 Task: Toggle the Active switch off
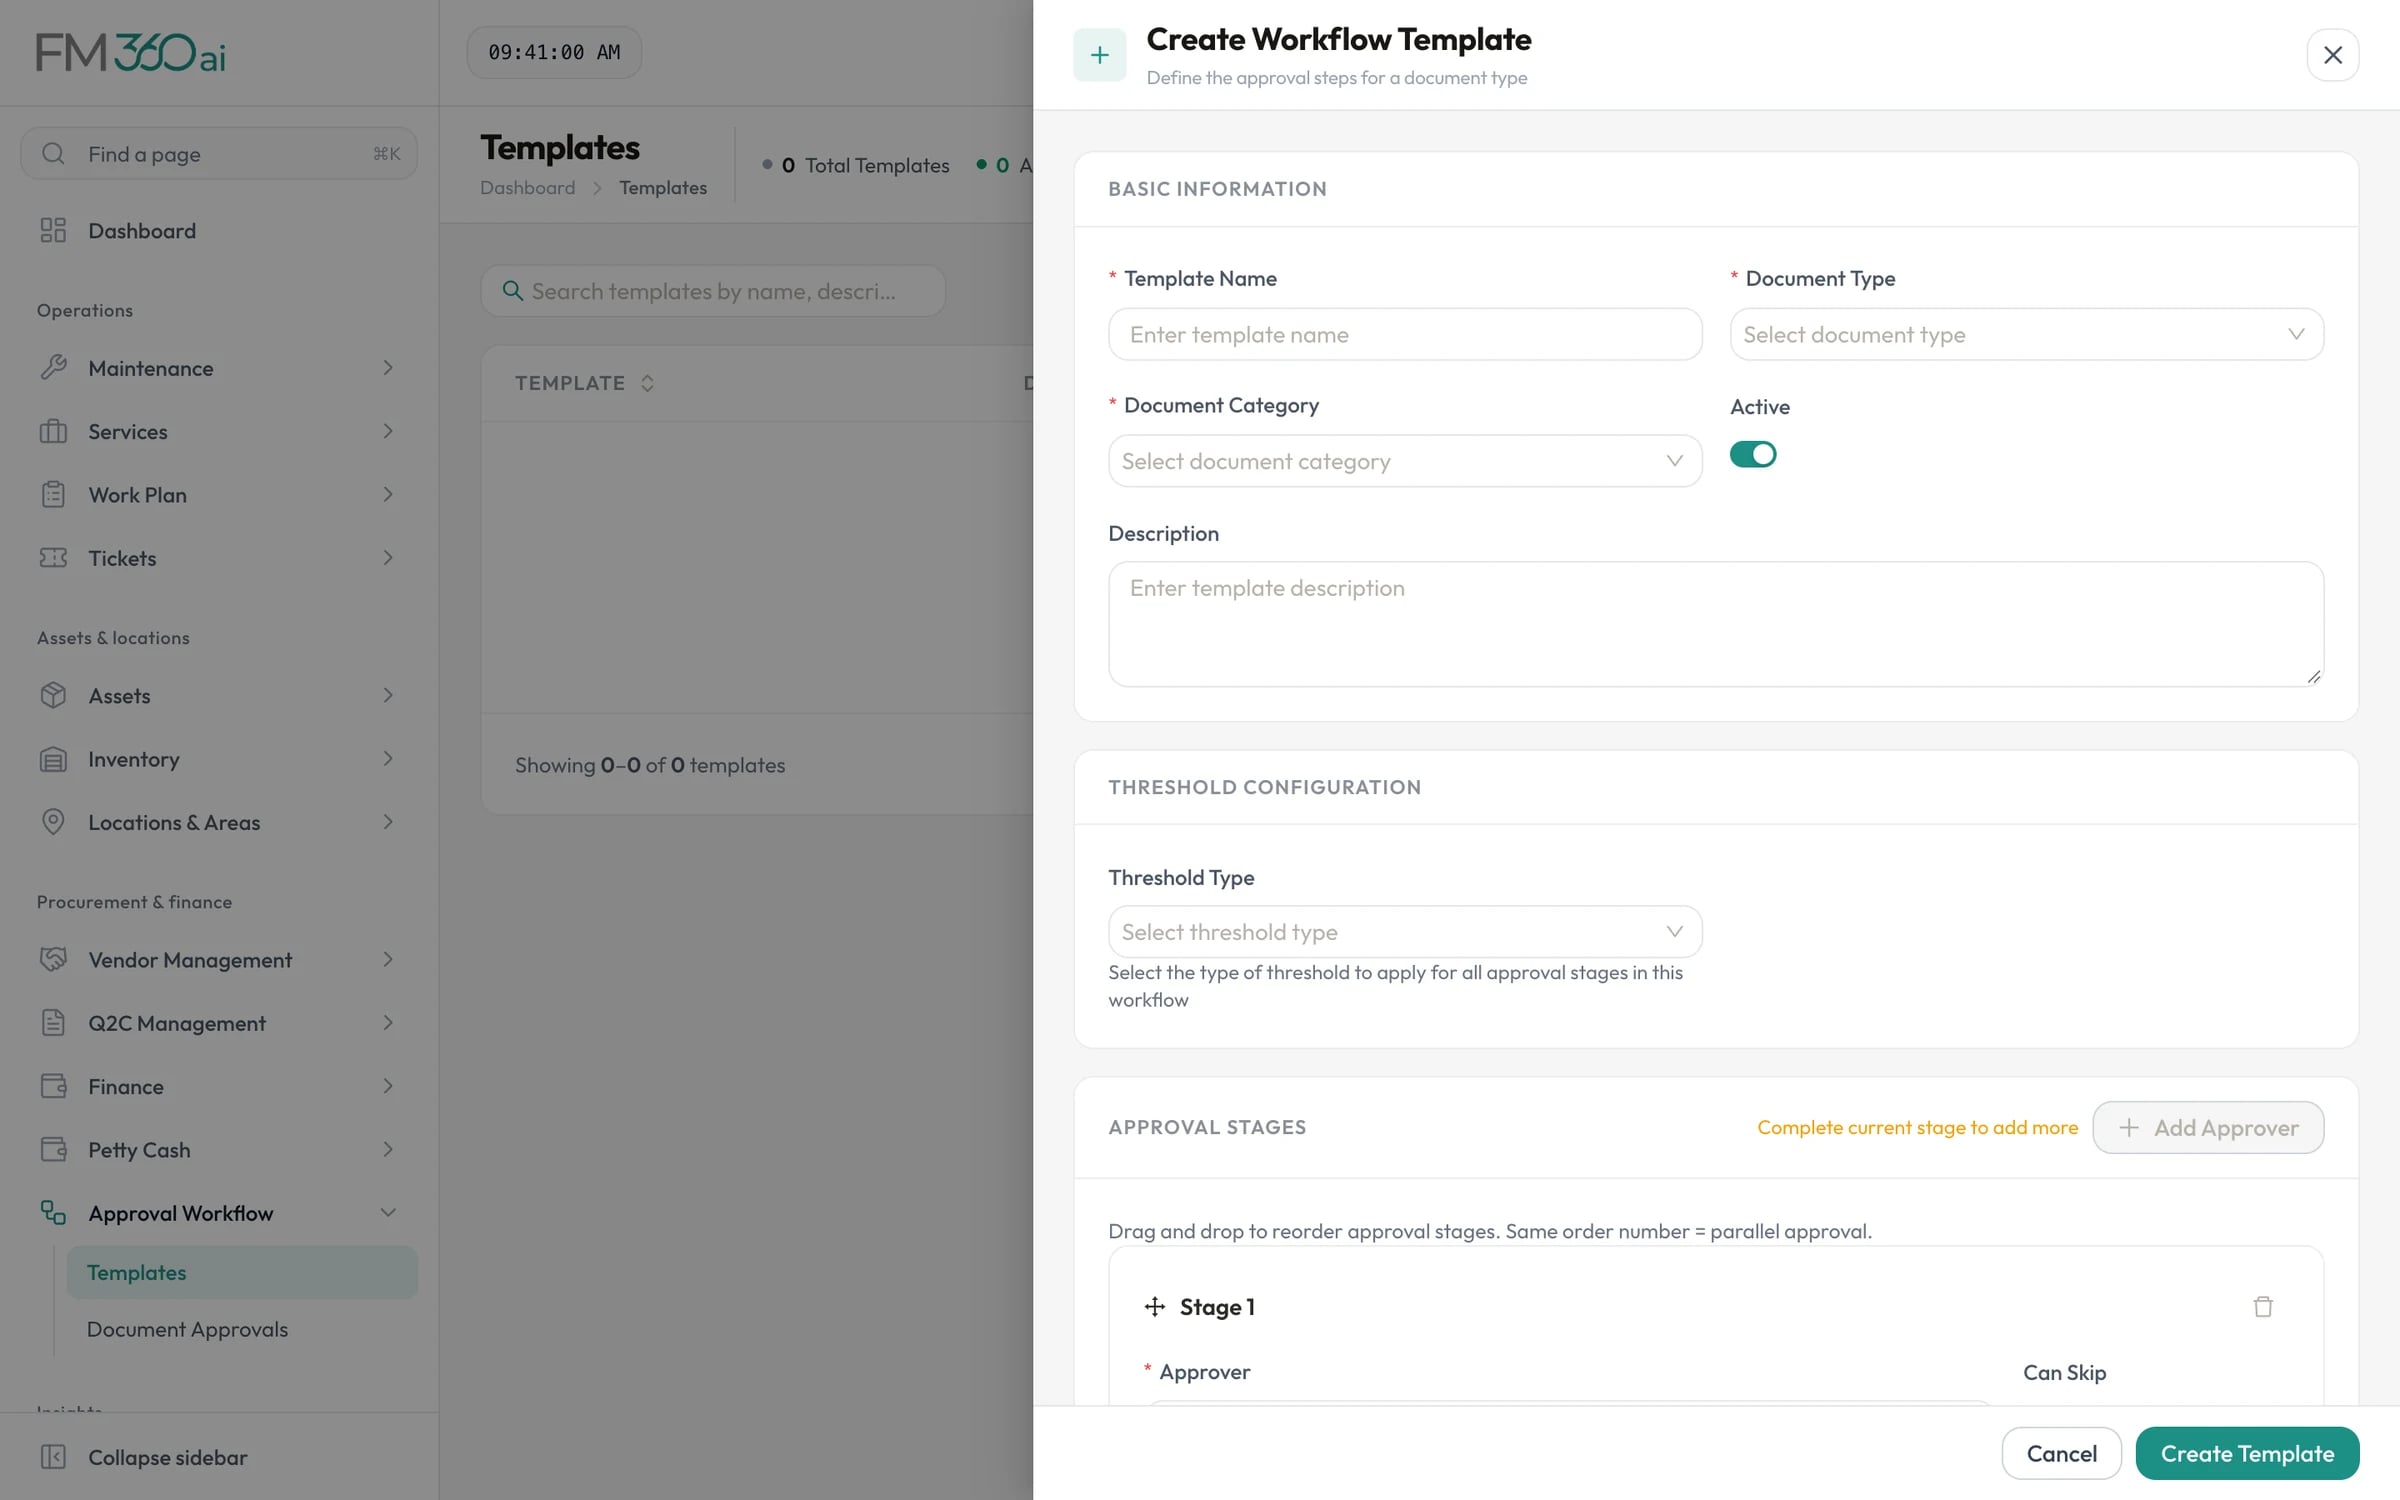pyautogui.click(x=1753, y=454)
